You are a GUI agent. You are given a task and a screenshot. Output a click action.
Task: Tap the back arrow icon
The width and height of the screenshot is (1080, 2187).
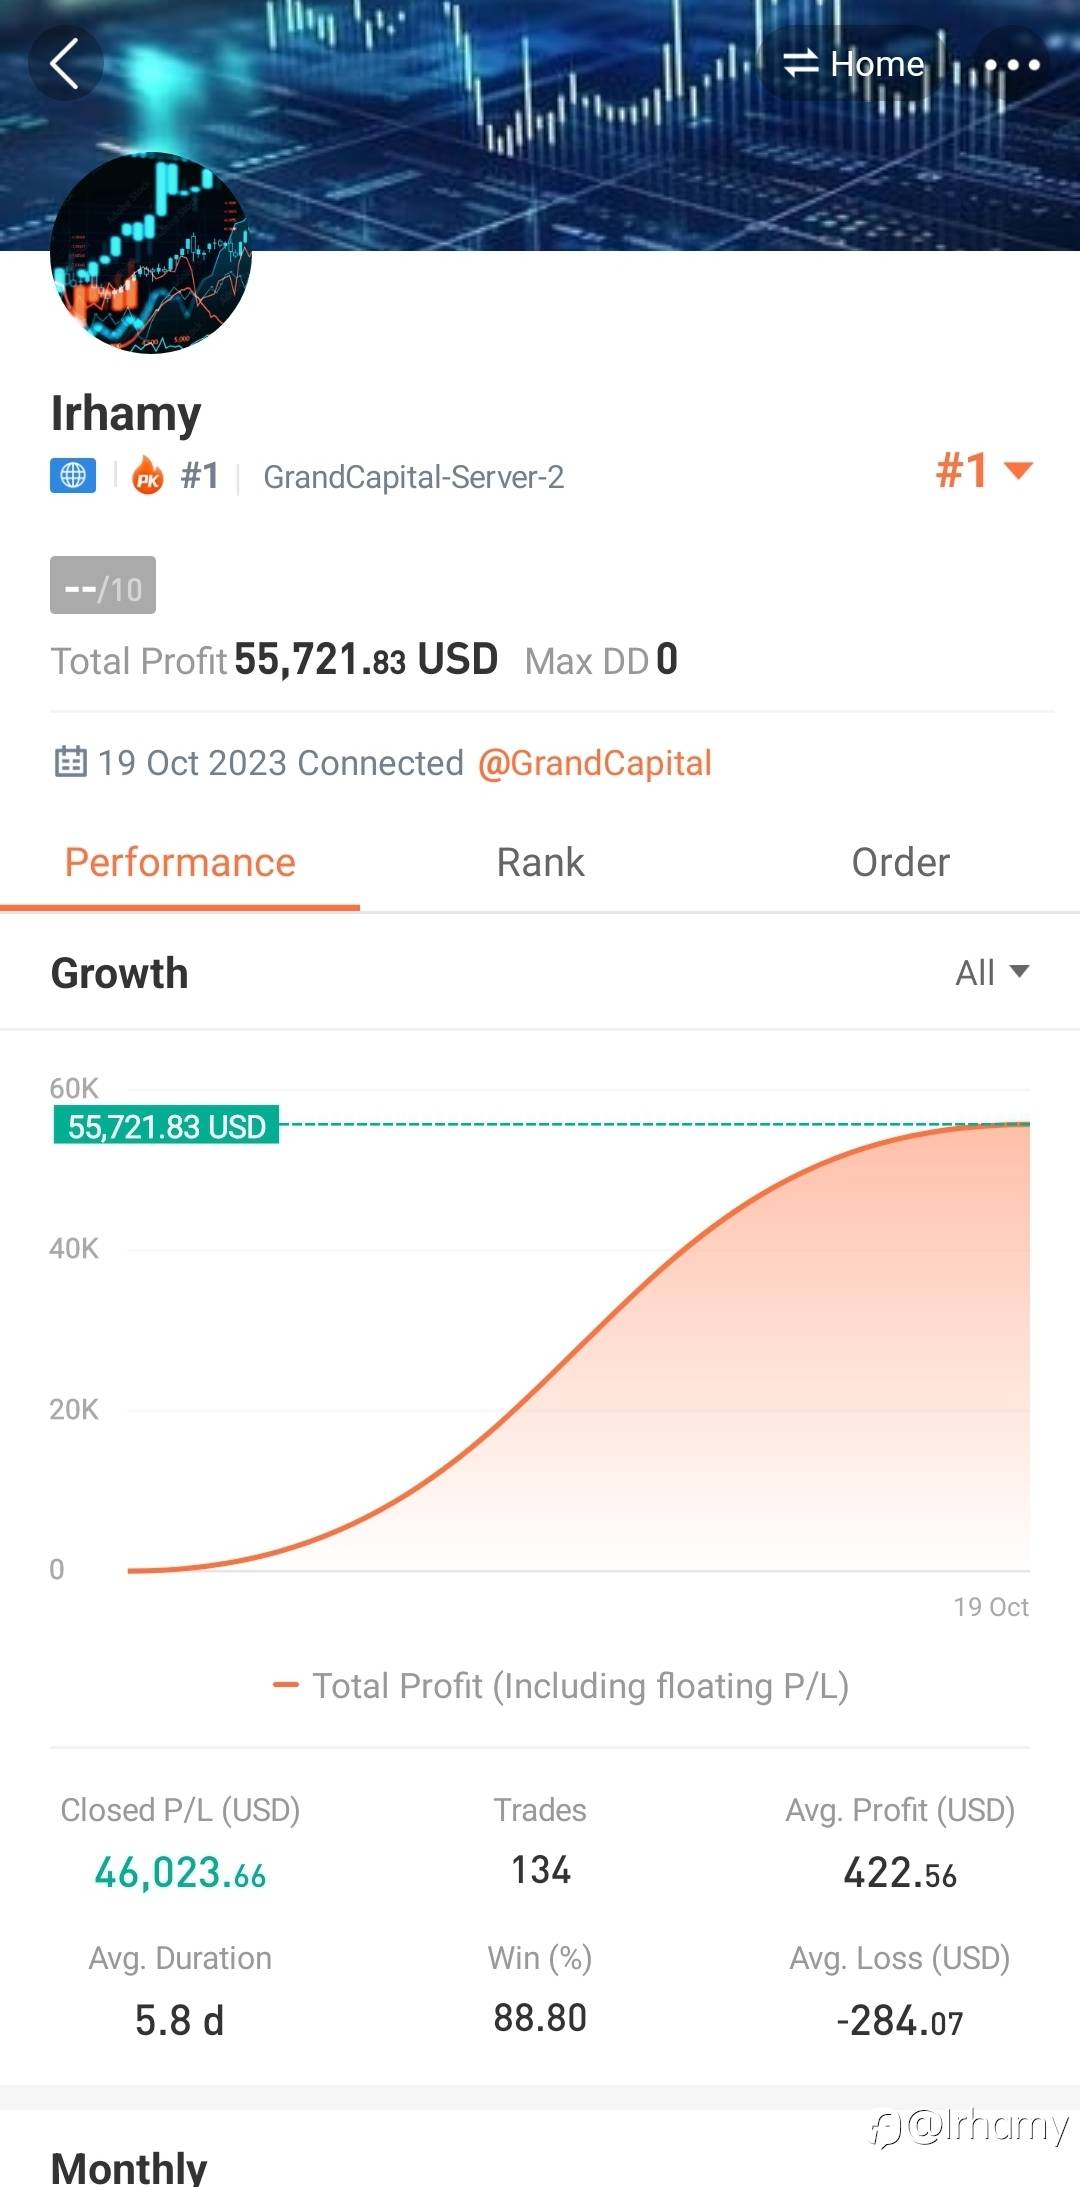click(65, 64)
